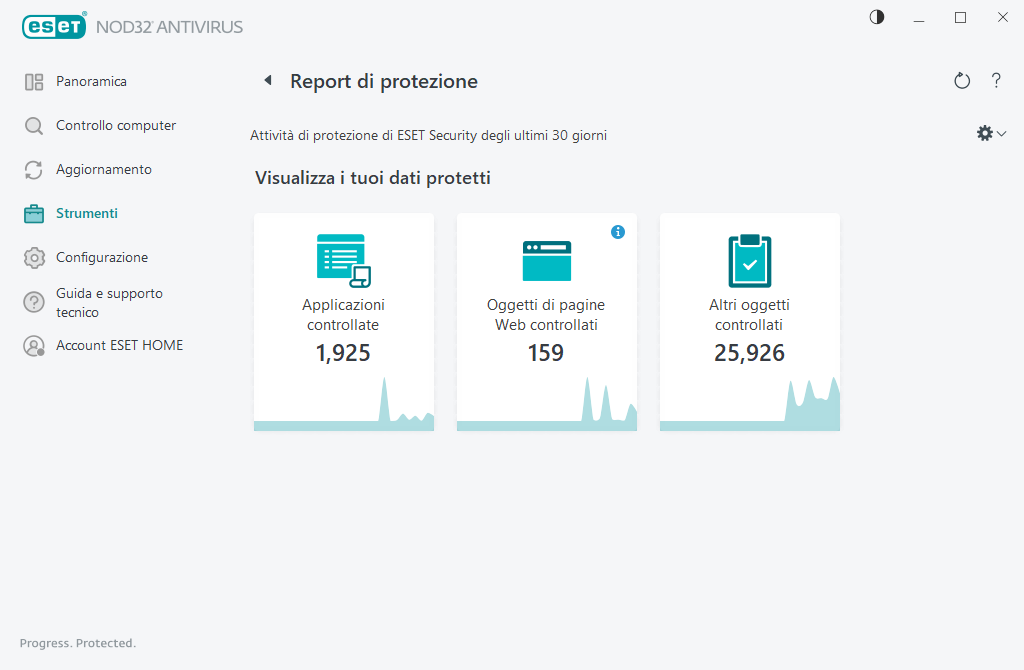Click the Altri oggetti controllati clipboard icon
The width and height of the screenshot is (1024, 670).
(x=749, y=259)
